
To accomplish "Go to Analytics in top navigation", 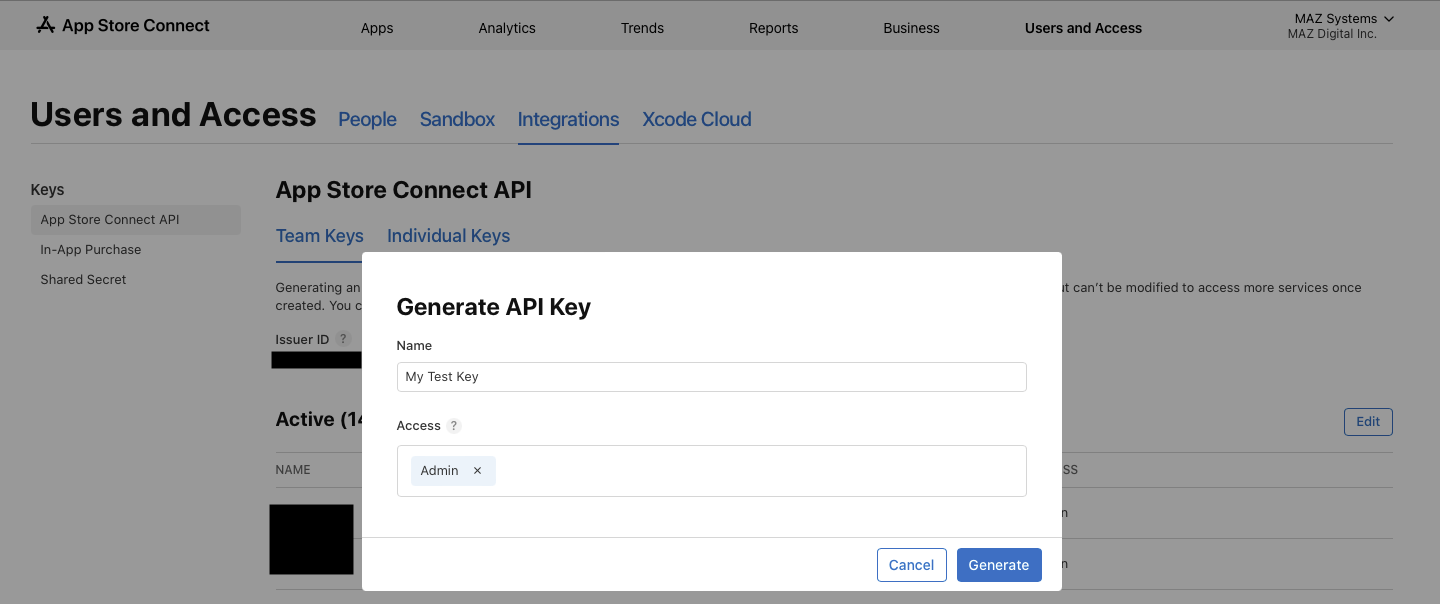I will [507, 28].
